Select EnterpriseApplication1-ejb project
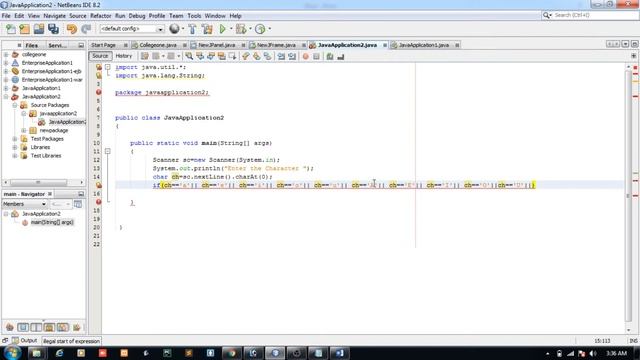 (x=51, y=71)
